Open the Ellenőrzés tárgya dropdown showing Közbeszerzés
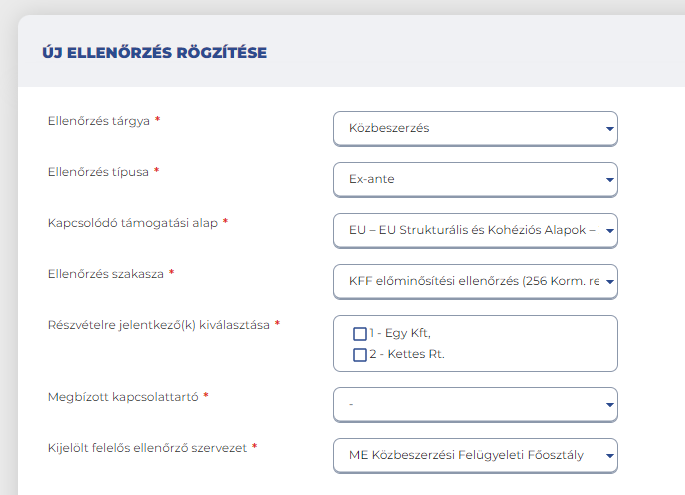This screenshot has height=495, width=685. tap(475, 128)
